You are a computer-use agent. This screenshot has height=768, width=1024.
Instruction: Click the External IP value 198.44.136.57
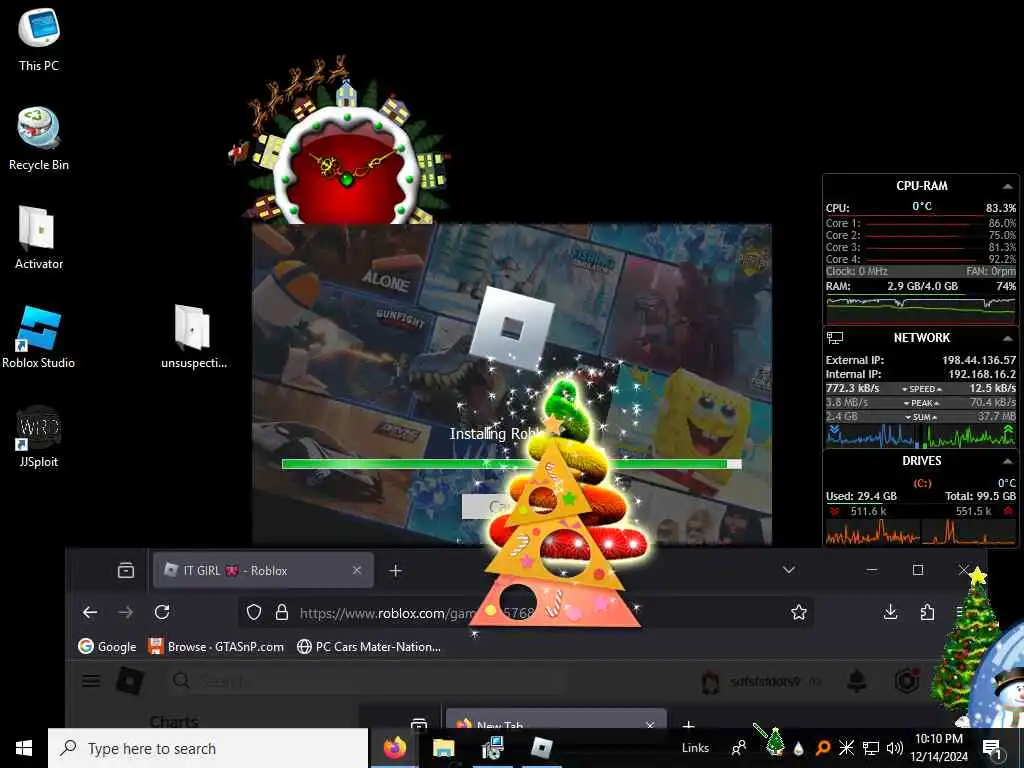click(x=979, y=360)
